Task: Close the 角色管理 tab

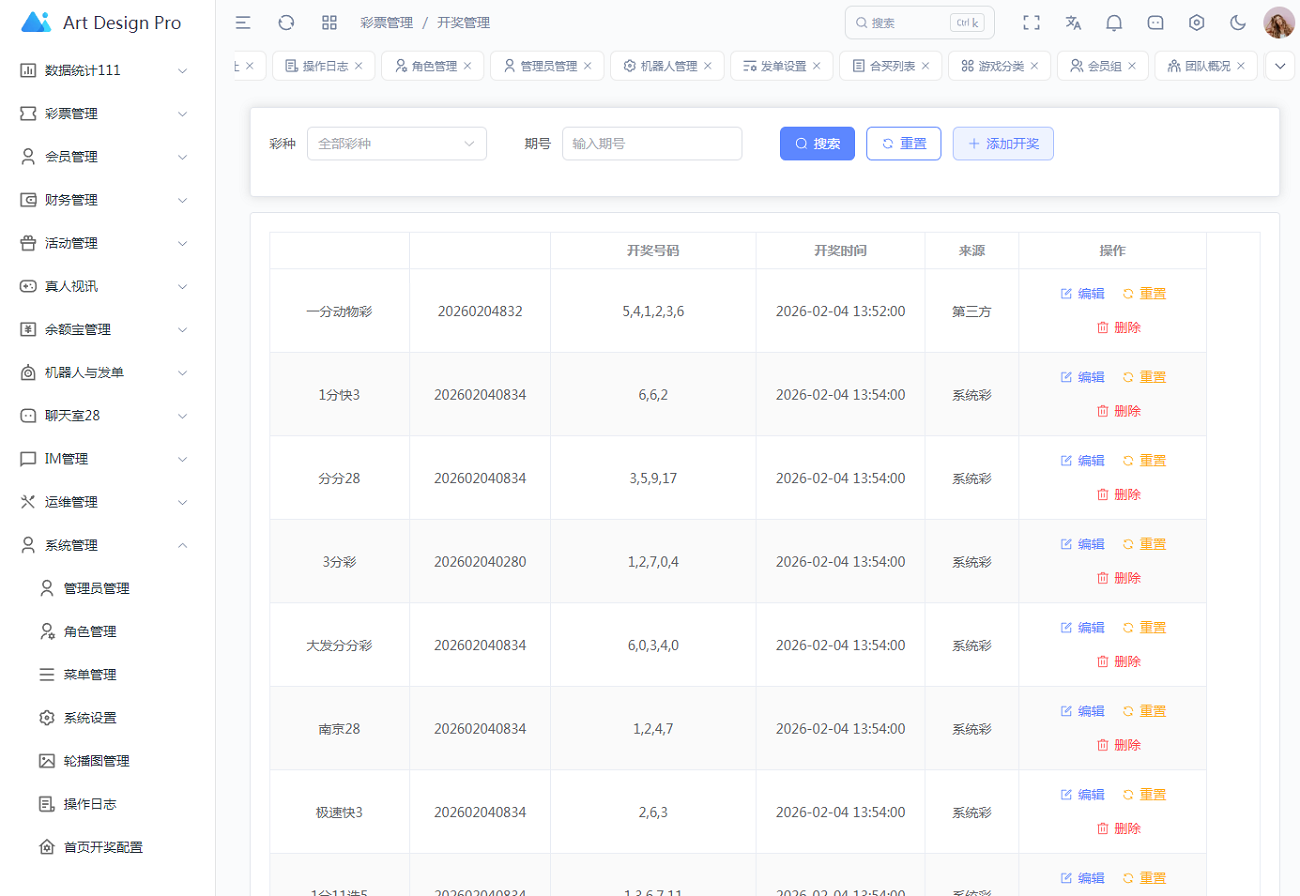Action: [x=467, y=66]
